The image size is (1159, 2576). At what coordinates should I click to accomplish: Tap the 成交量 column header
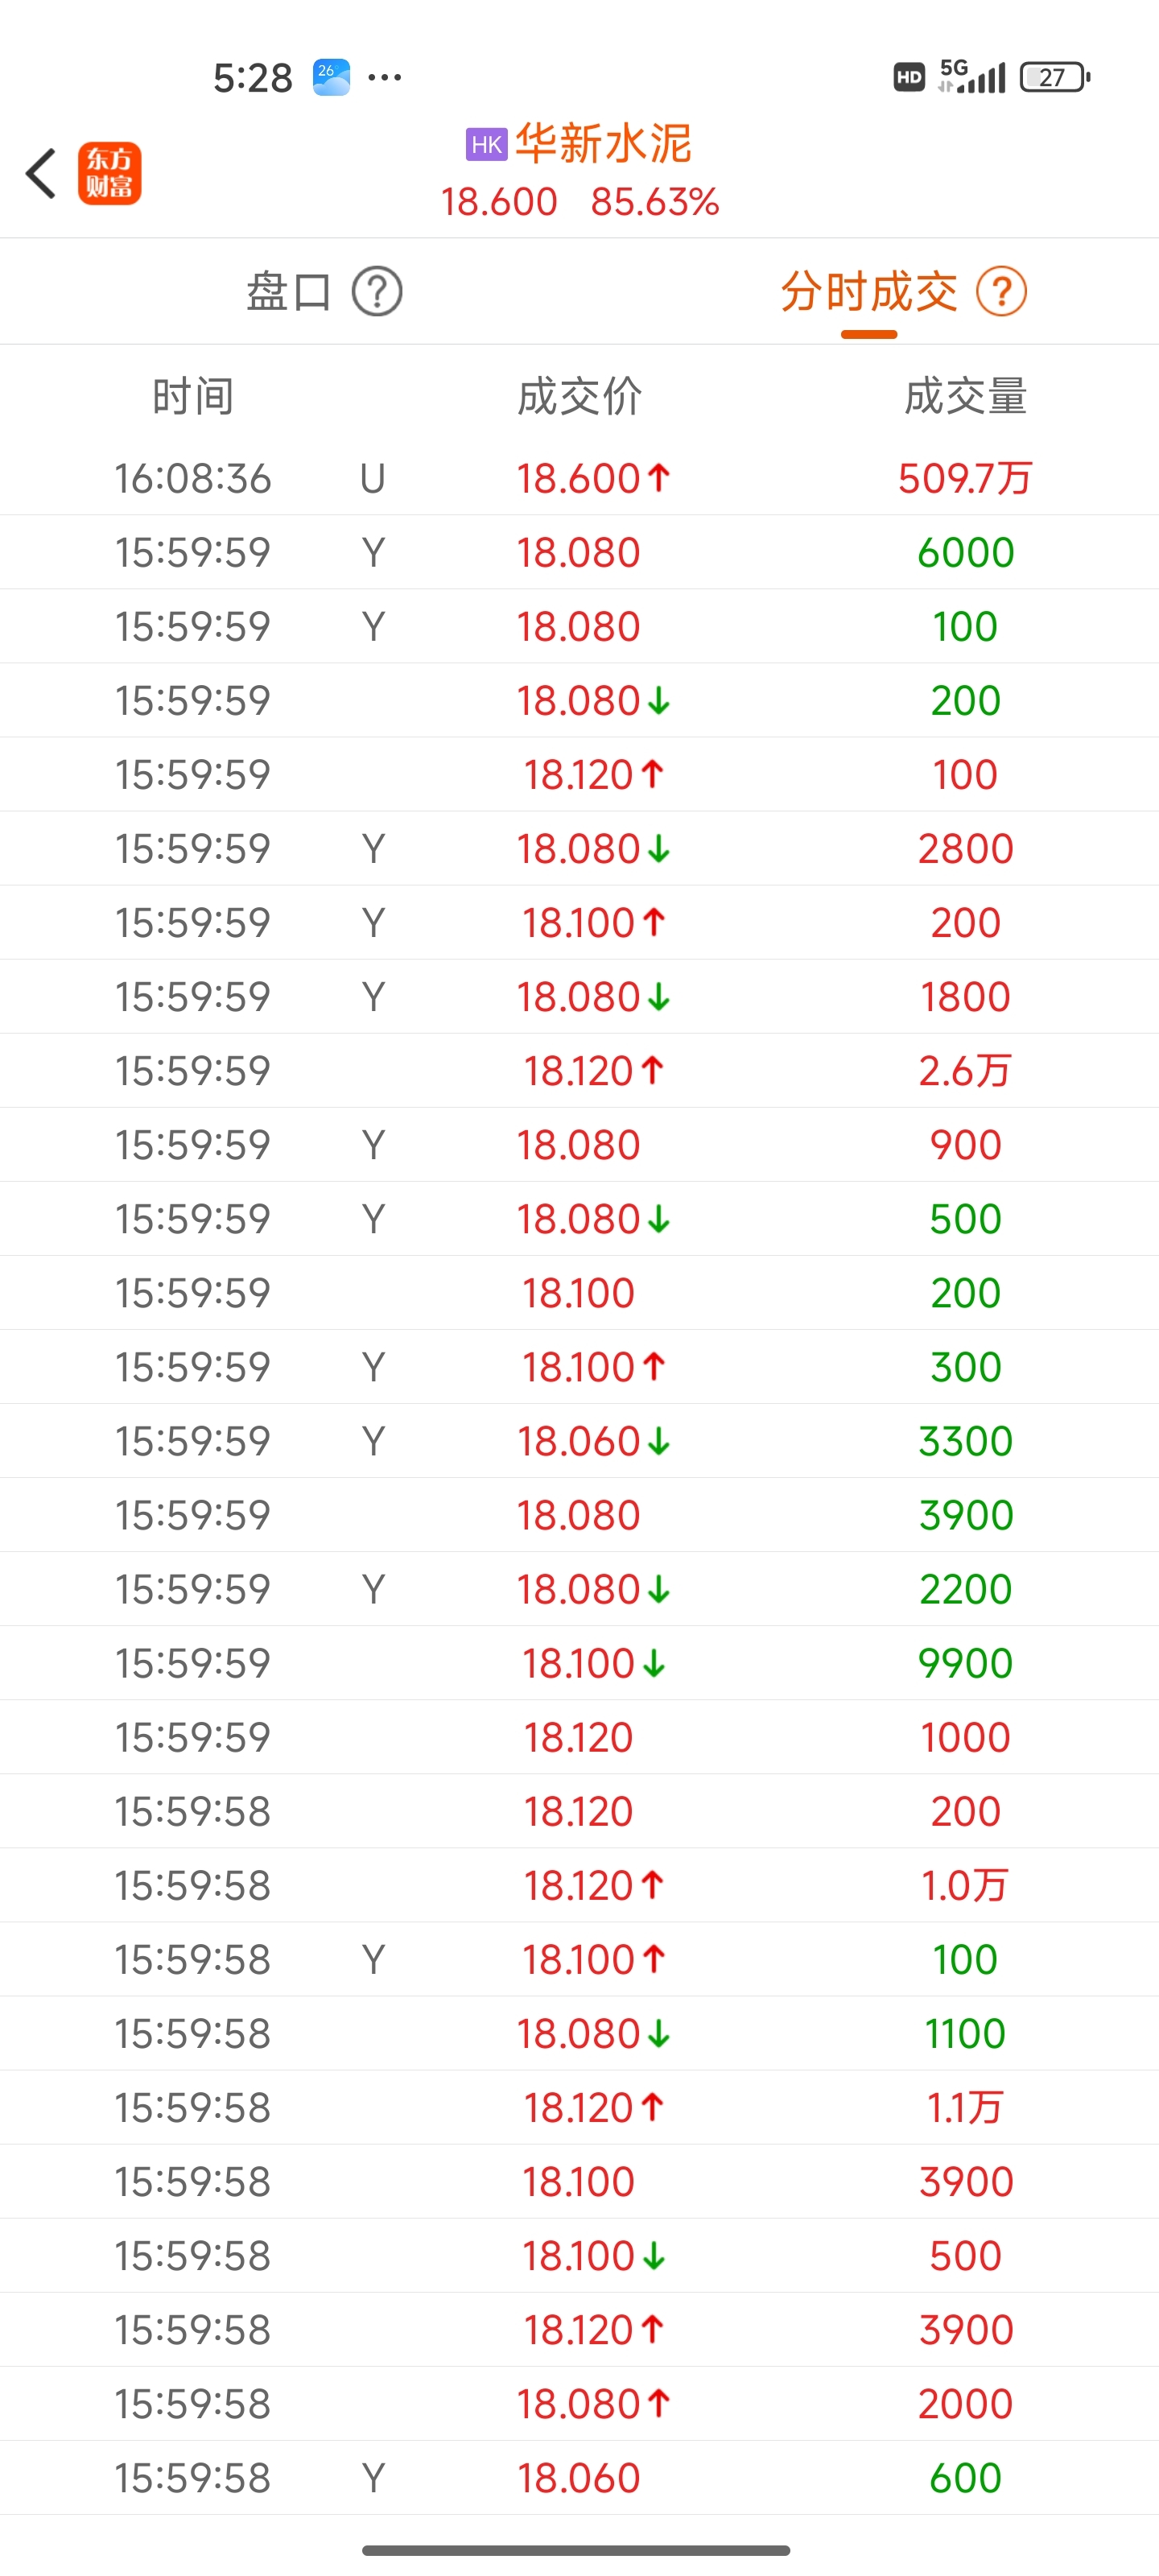point(966,397)
